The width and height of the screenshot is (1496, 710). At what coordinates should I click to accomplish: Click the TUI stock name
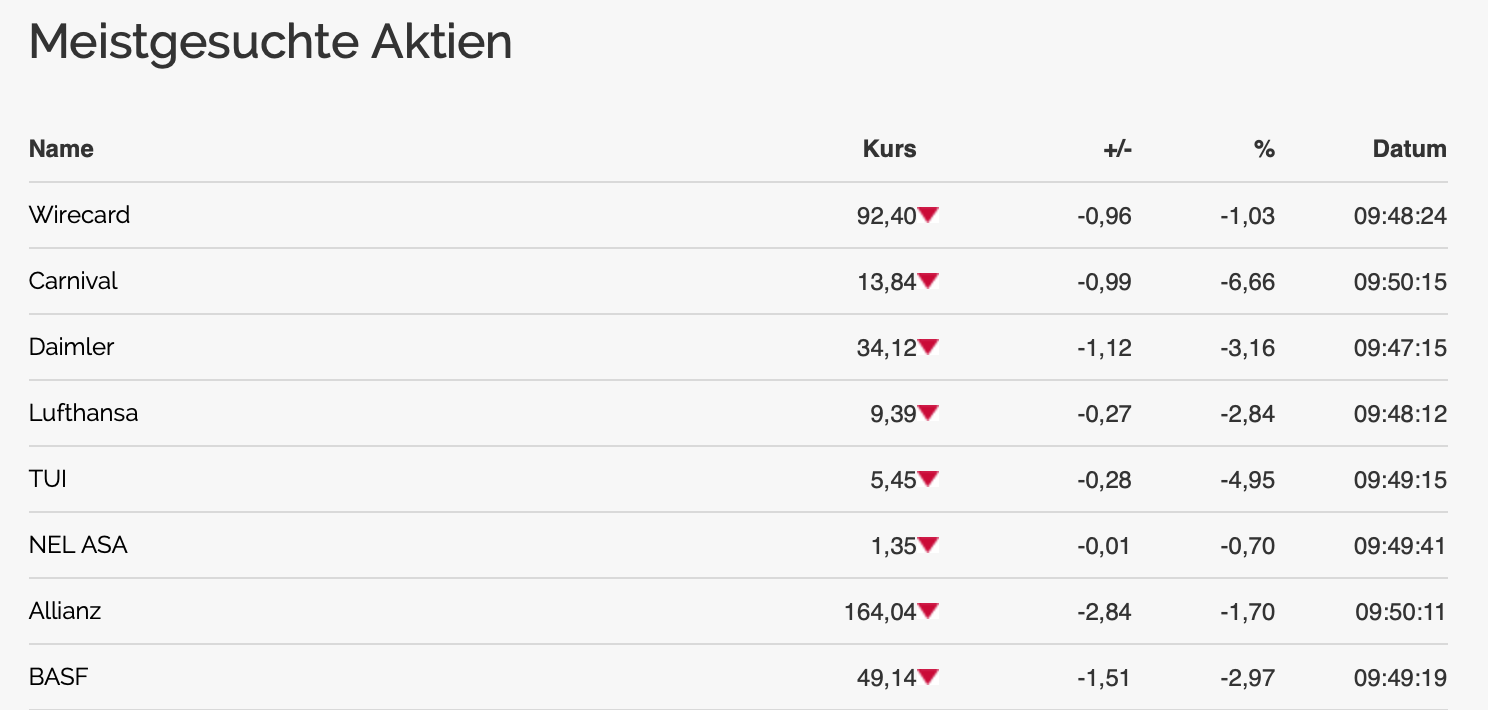coord(48,479)
